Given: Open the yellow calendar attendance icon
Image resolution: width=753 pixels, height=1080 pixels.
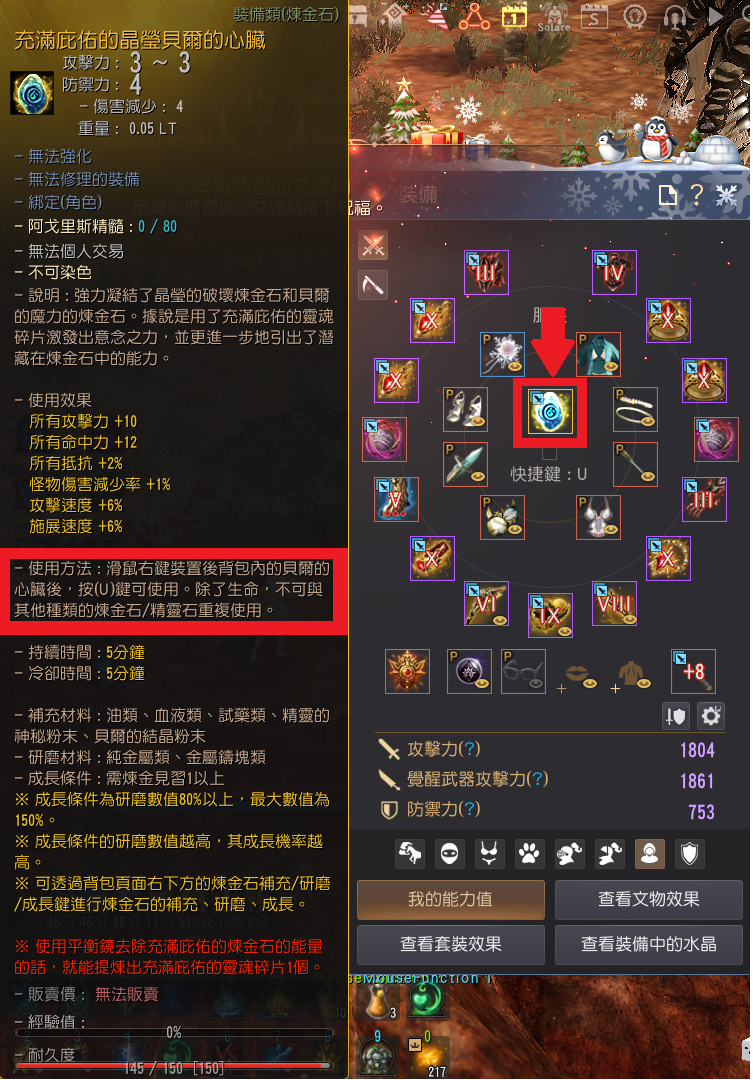Looking at the screenshot, I should pyautogui.click(x=513, y=17).
